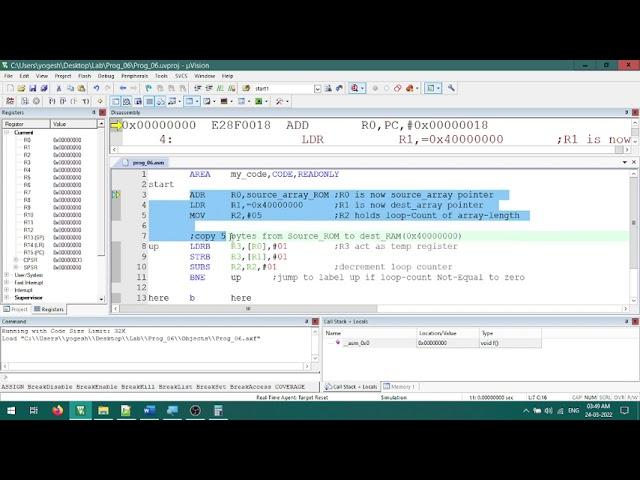Click the Open file folder icon
Viewport: 640px width, 480px height.
click(22, 88)
